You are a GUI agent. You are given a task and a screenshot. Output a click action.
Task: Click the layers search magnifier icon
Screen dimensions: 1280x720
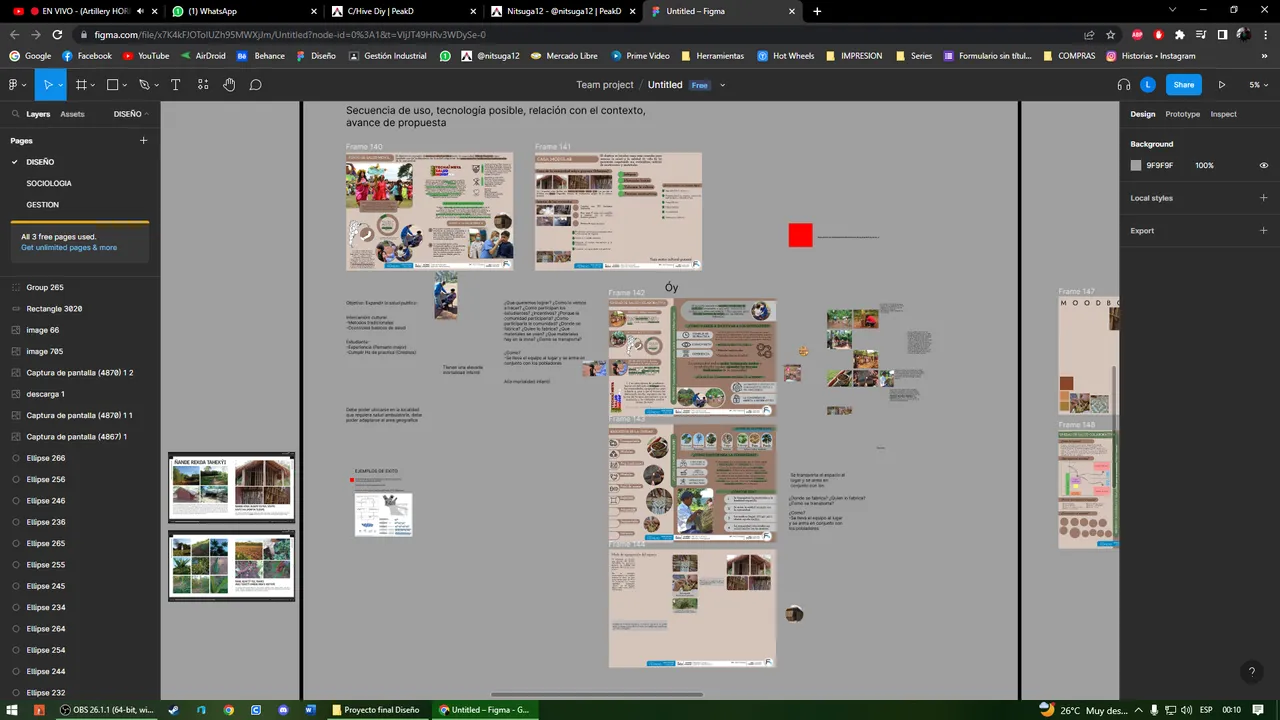click(x=16, y=114)
